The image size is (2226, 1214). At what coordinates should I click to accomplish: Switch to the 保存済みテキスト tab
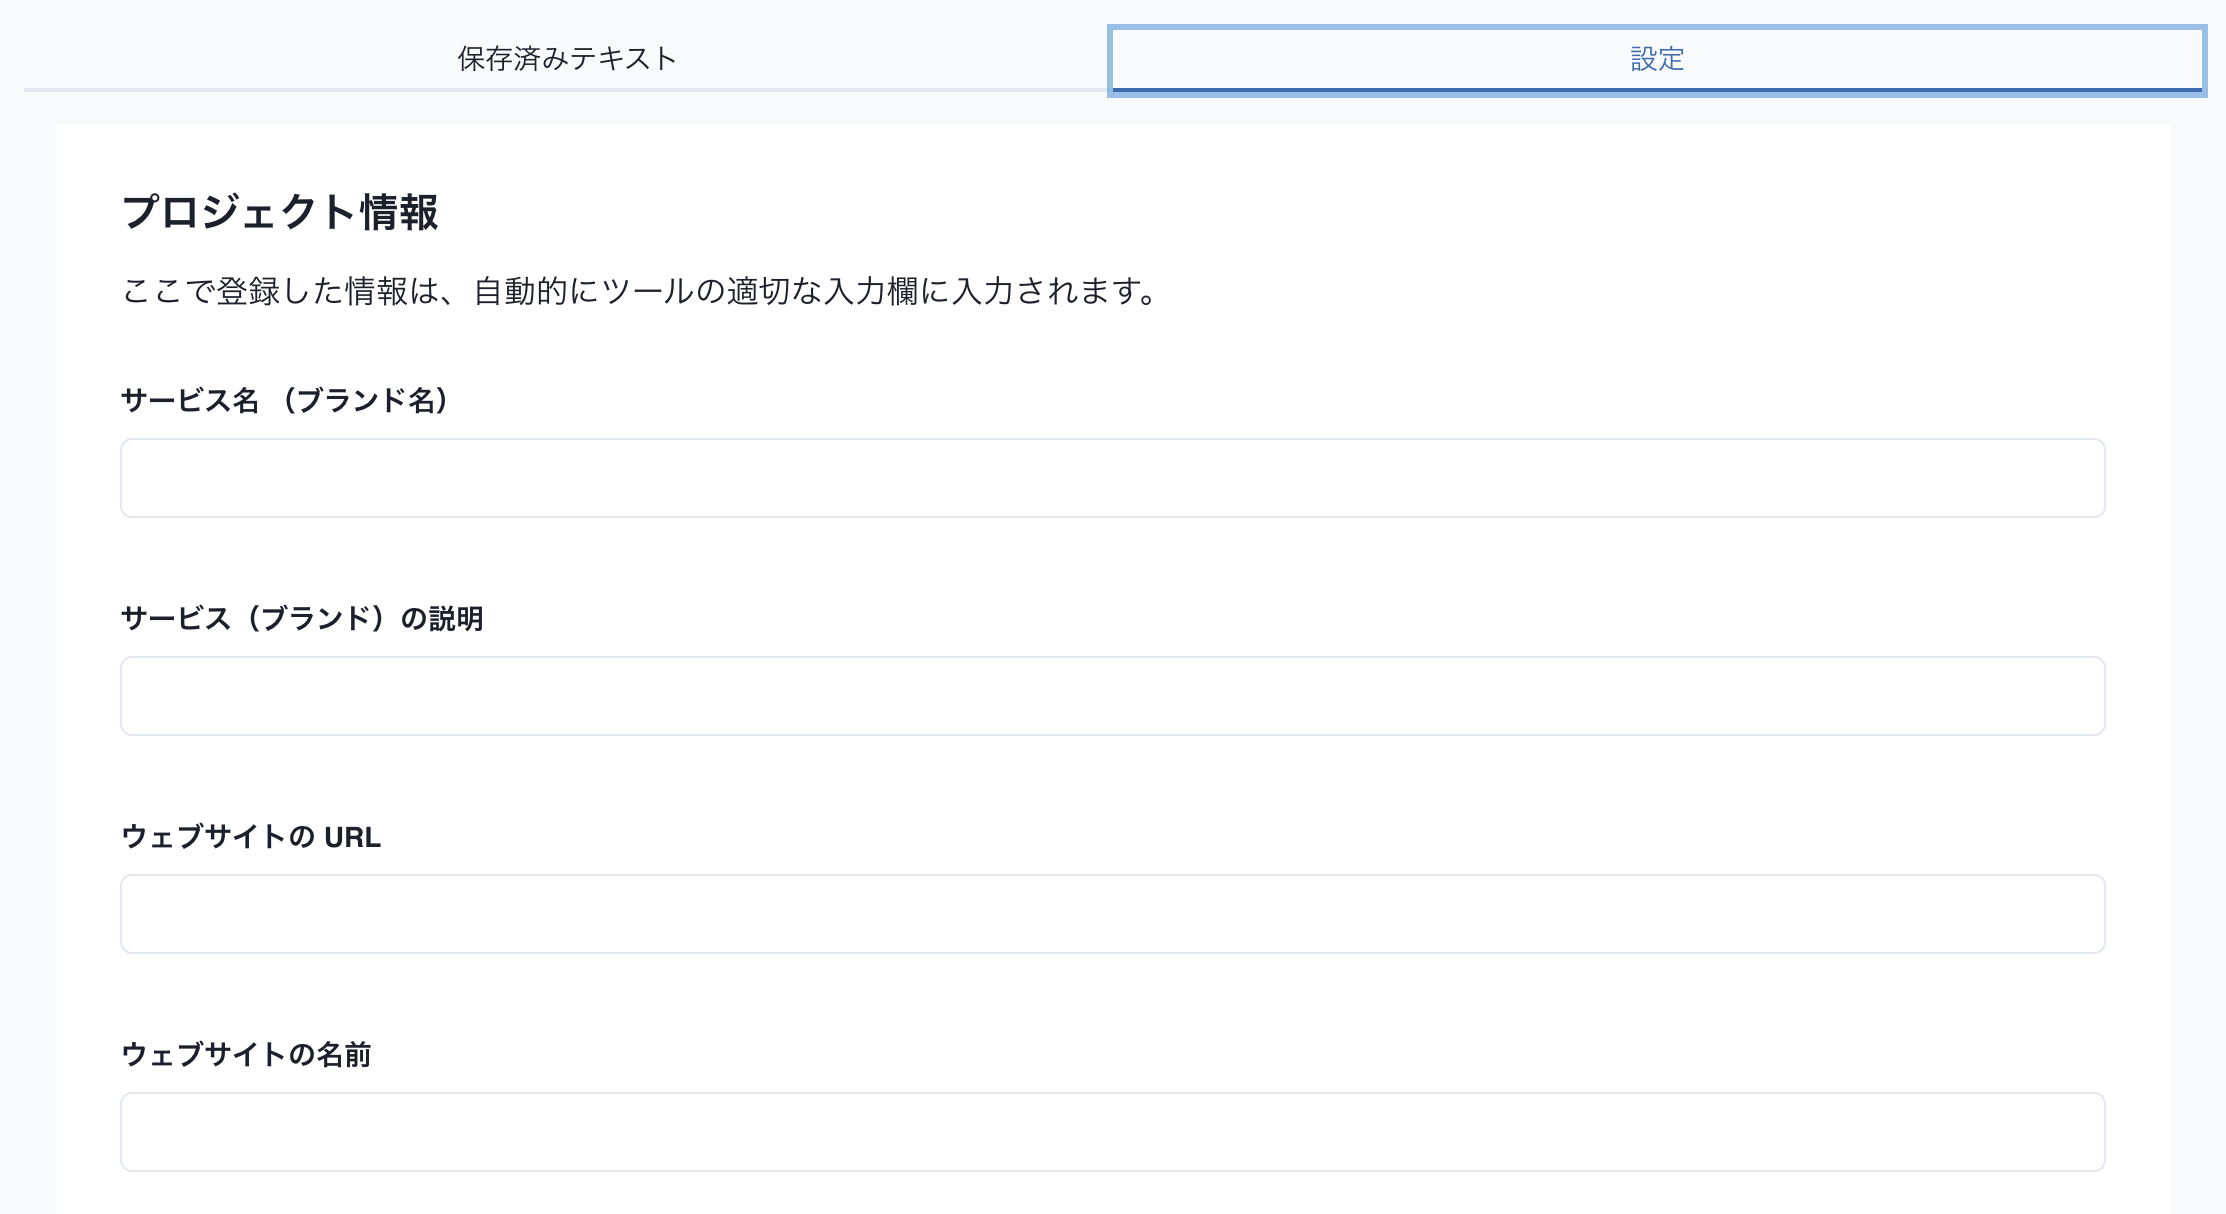(566, 59)
